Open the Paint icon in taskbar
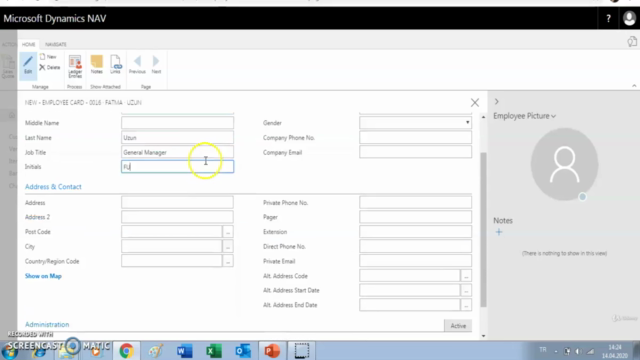Screen dimensions: 640x360 pos(156,351)
